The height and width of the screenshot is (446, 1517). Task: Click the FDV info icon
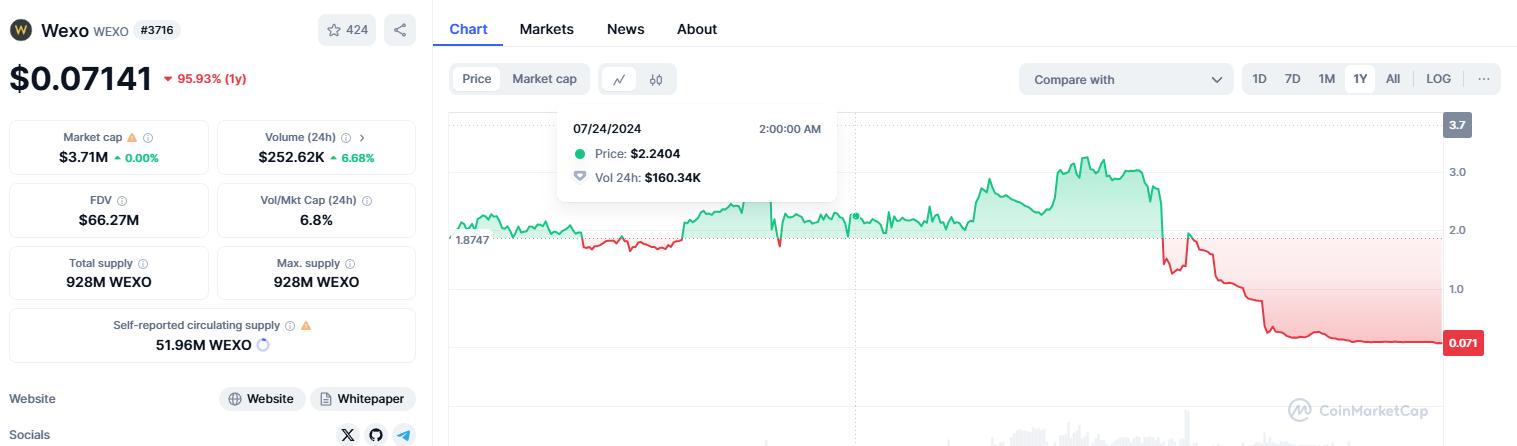click(x=122, y=201)
